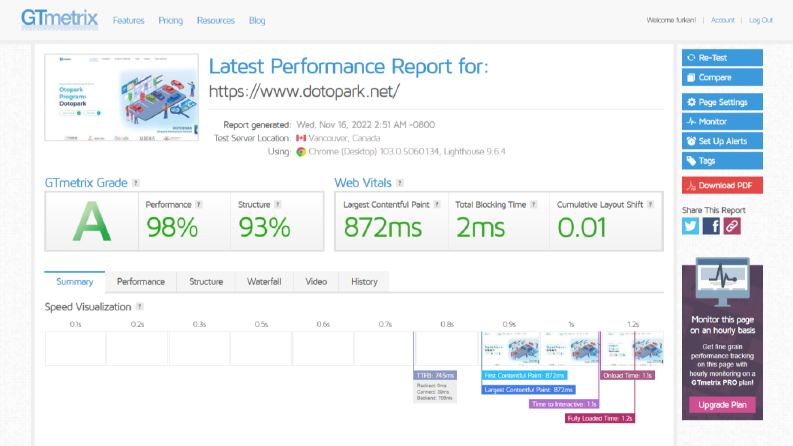Viewport: 793px width, 446px height.
Task: Click the 1s filmstrip frame
Action: click(x=571, y=348)
